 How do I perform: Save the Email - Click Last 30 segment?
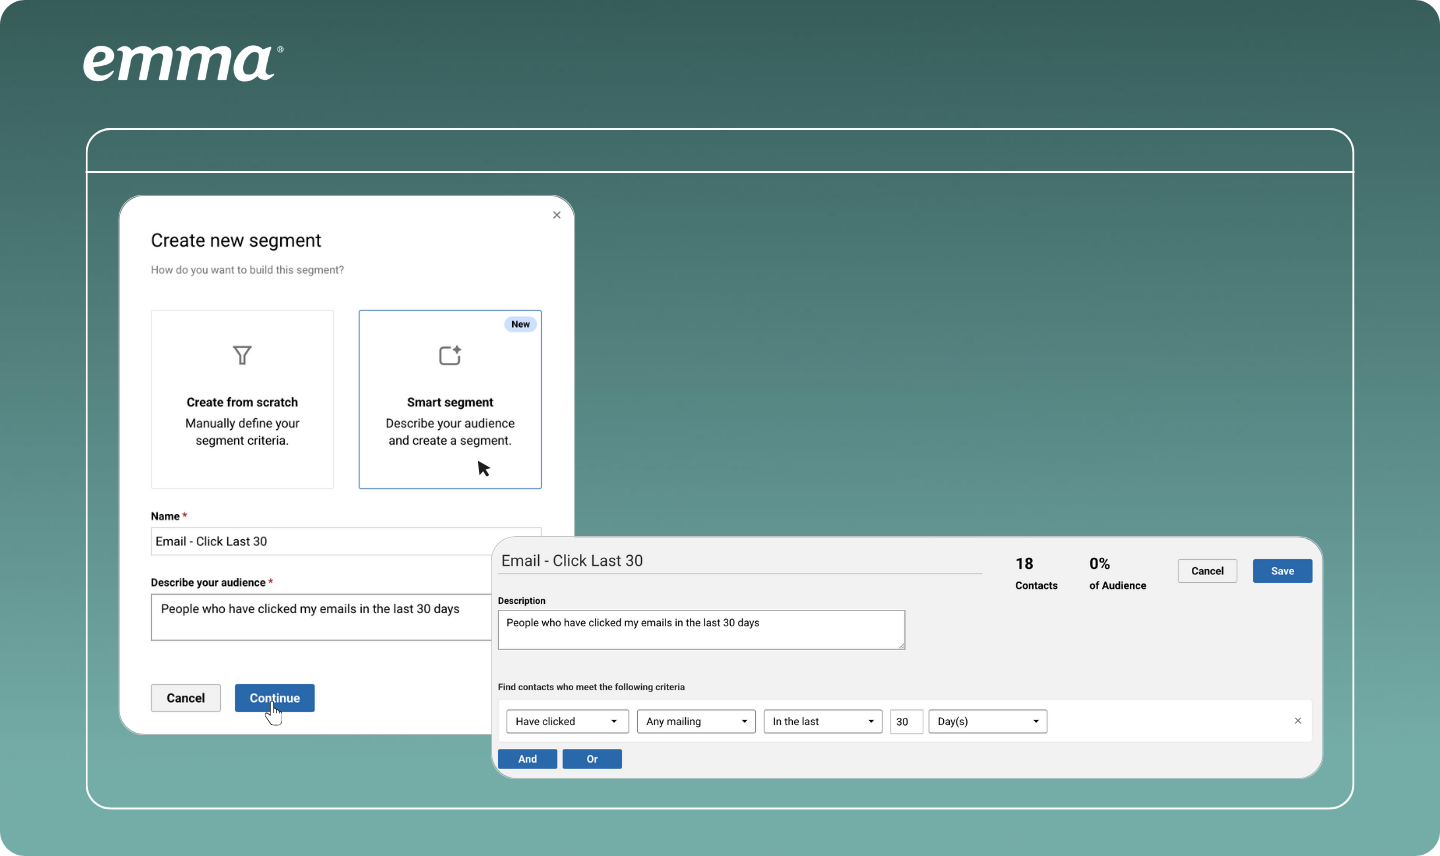click(x=1282, y=571)
